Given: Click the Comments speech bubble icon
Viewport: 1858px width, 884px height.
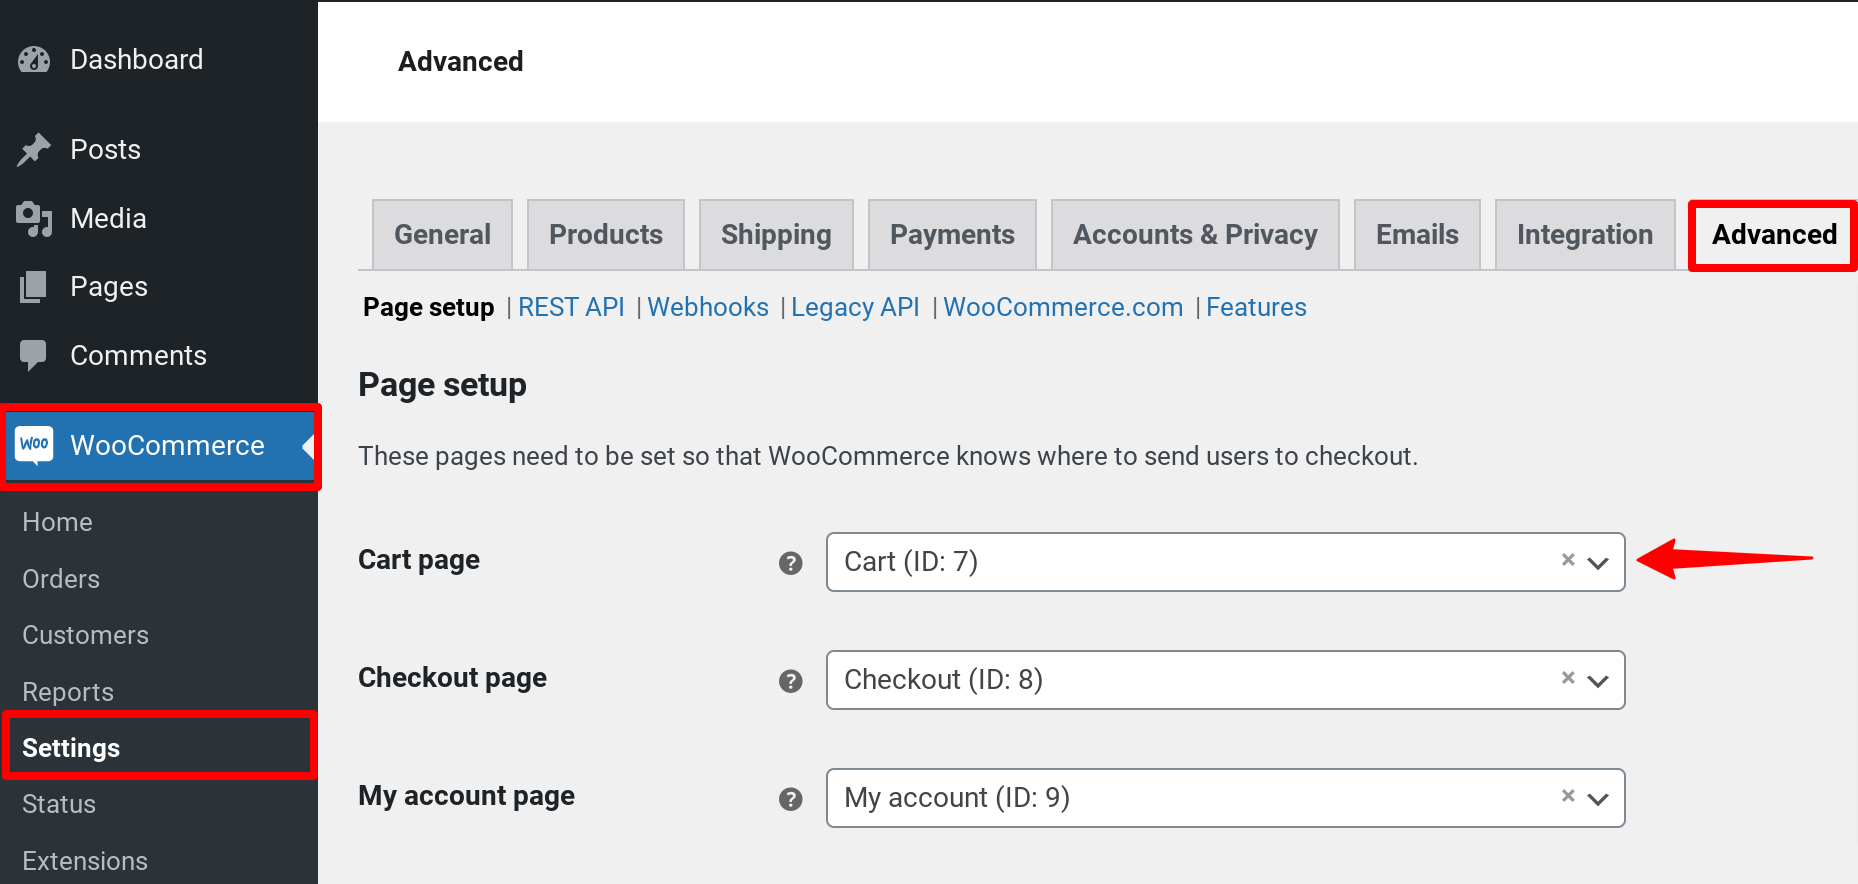Looking at the screenshot, I should point(34,356).
